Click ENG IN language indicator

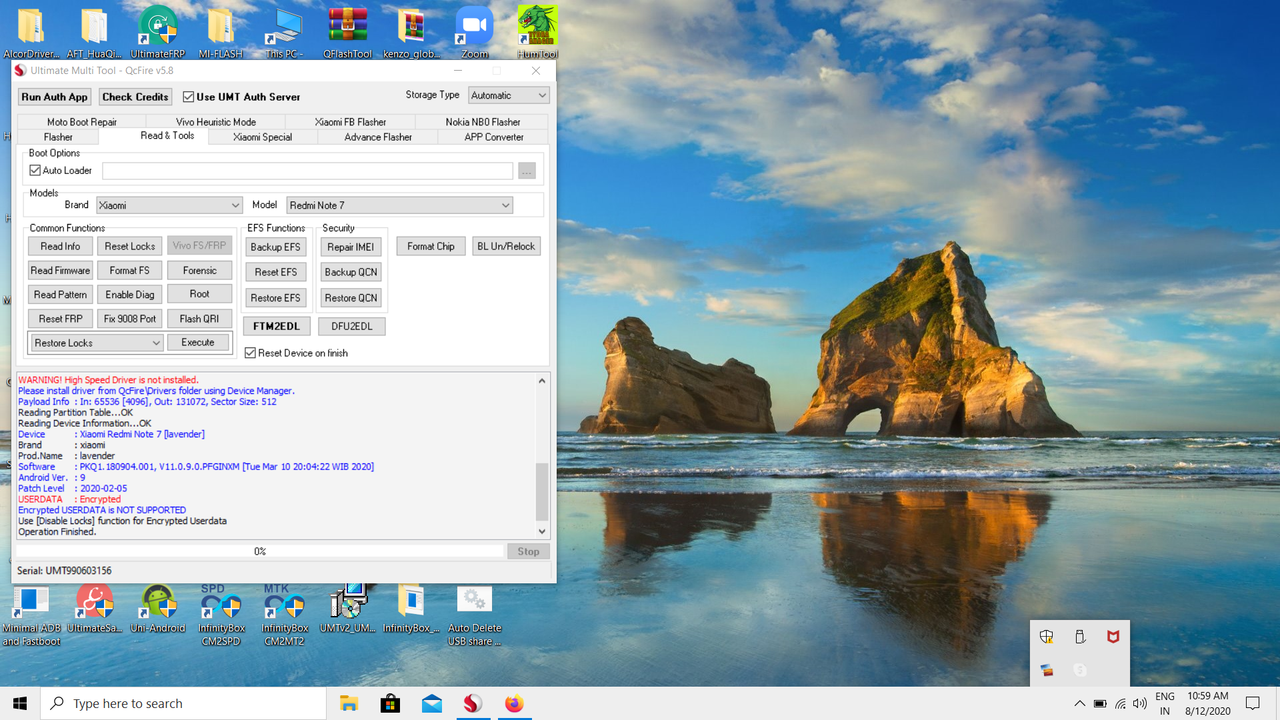click(1165, 703)
